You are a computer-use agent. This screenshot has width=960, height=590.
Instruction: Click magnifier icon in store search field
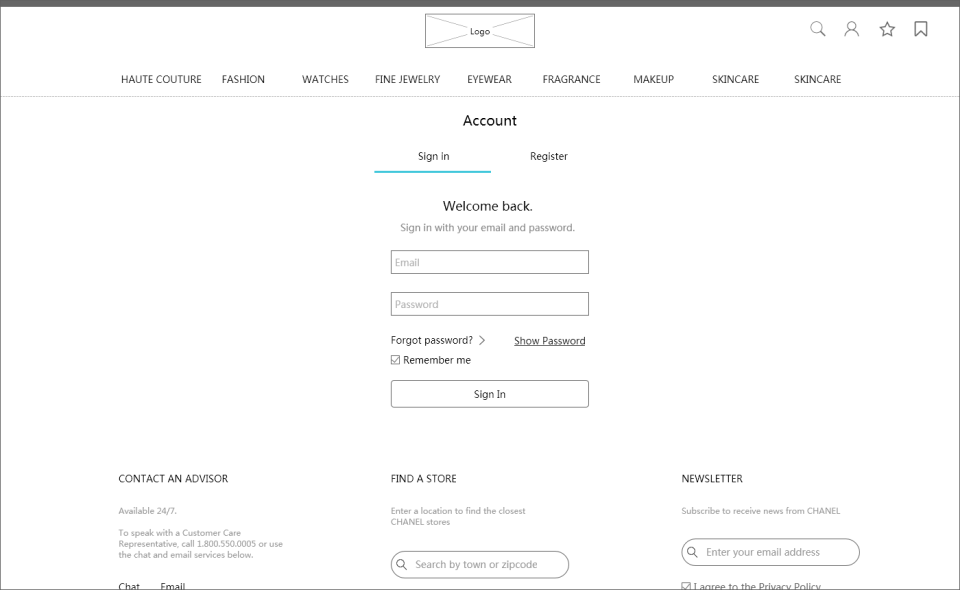click(x=402, y=564)
